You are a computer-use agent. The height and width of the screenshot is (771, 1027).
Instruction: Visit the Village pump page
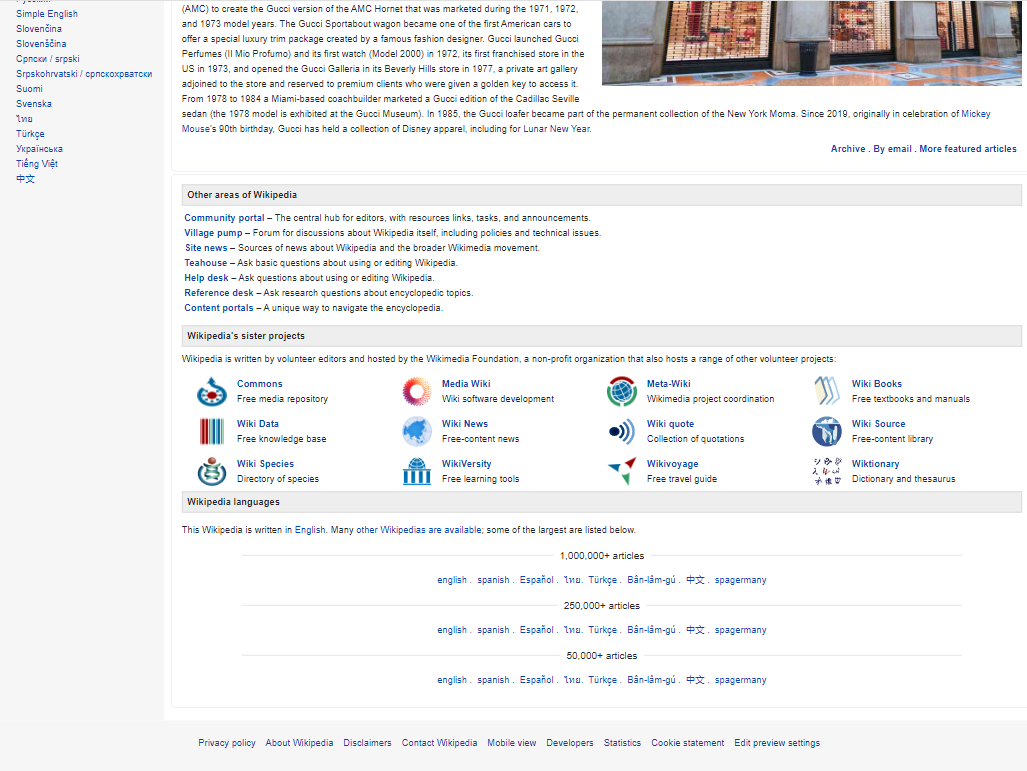[213, 233]
